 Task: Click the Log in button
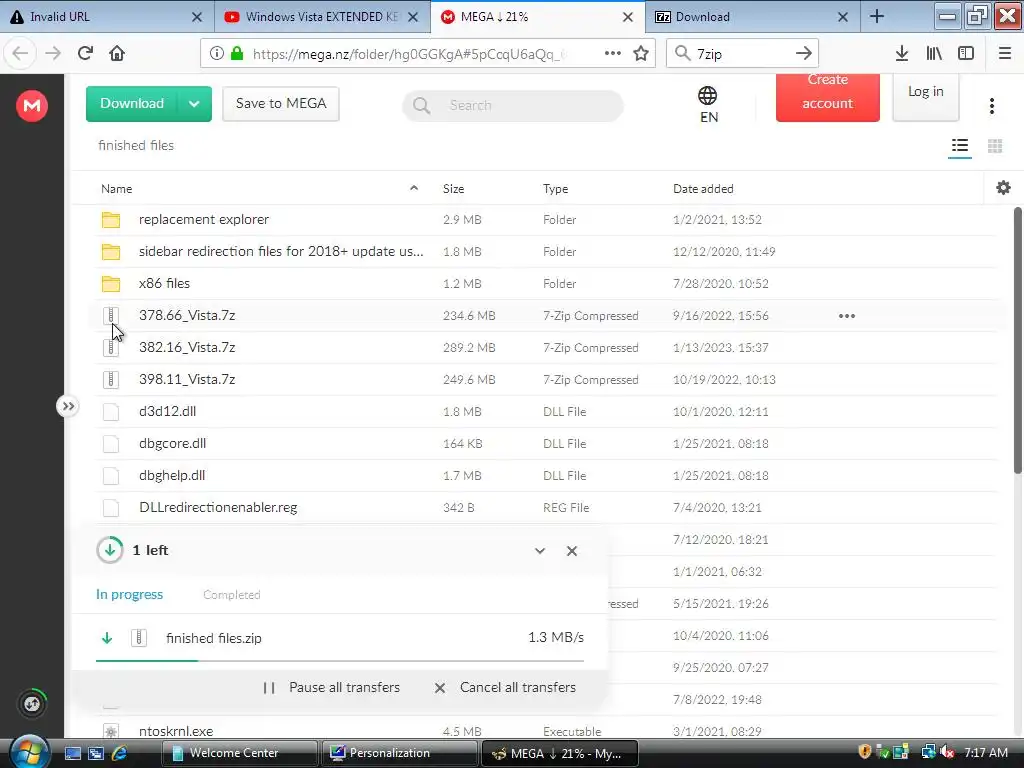(x=925, y=97)
